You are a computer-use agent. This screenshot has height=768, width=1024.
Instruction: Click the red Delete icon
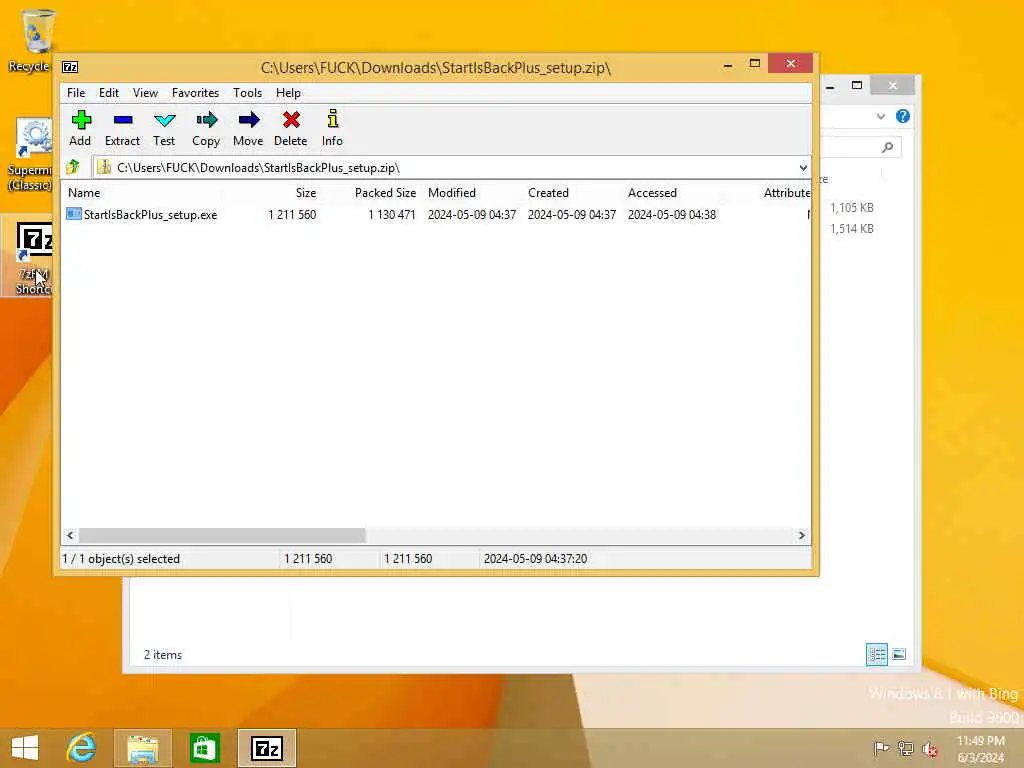(x=291, y=120)
